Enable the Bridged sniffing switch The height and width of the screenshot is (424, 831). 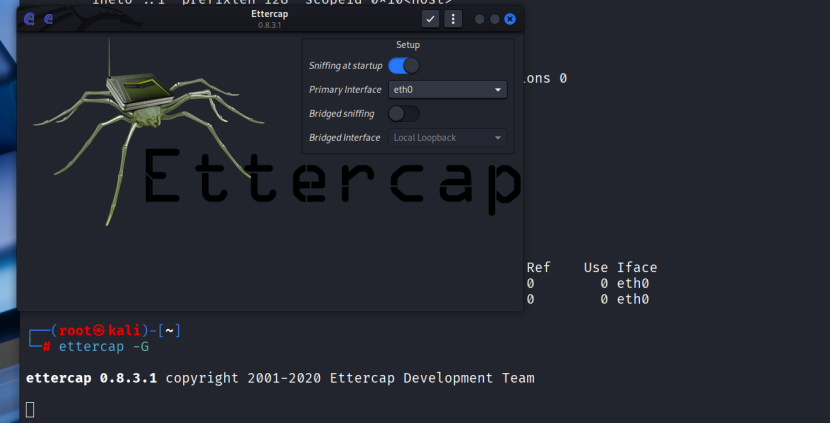tap(404, 113)
